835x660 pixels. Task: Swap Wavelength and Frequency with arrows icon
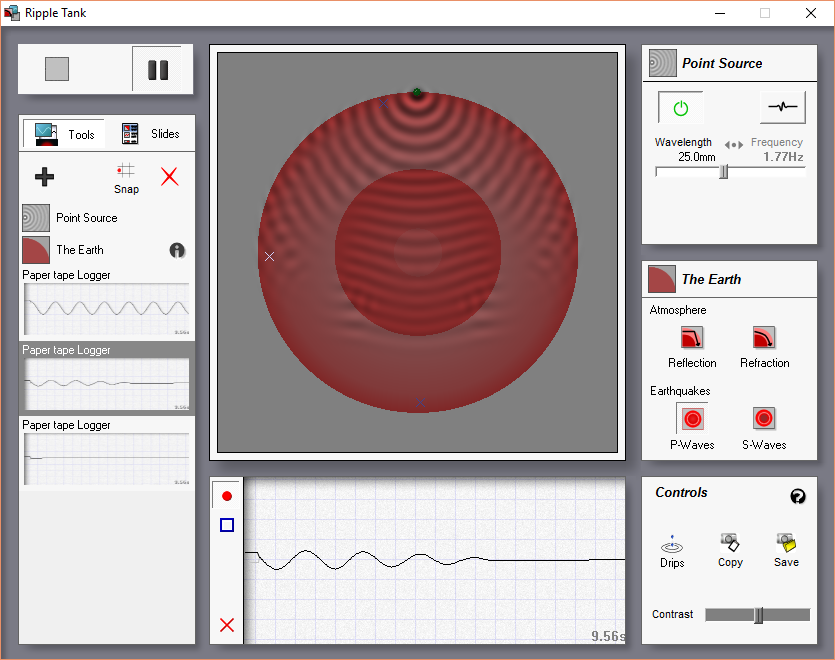coord(733,144)
